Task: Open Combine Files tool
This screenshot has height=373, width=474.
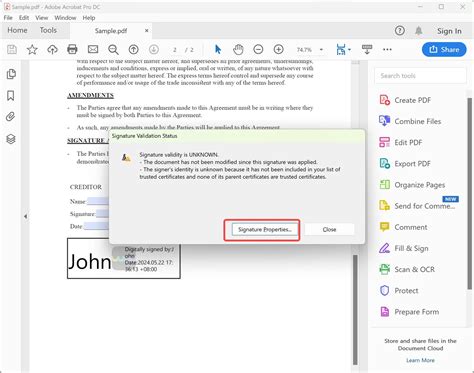Action: click(x=410, y=121)
